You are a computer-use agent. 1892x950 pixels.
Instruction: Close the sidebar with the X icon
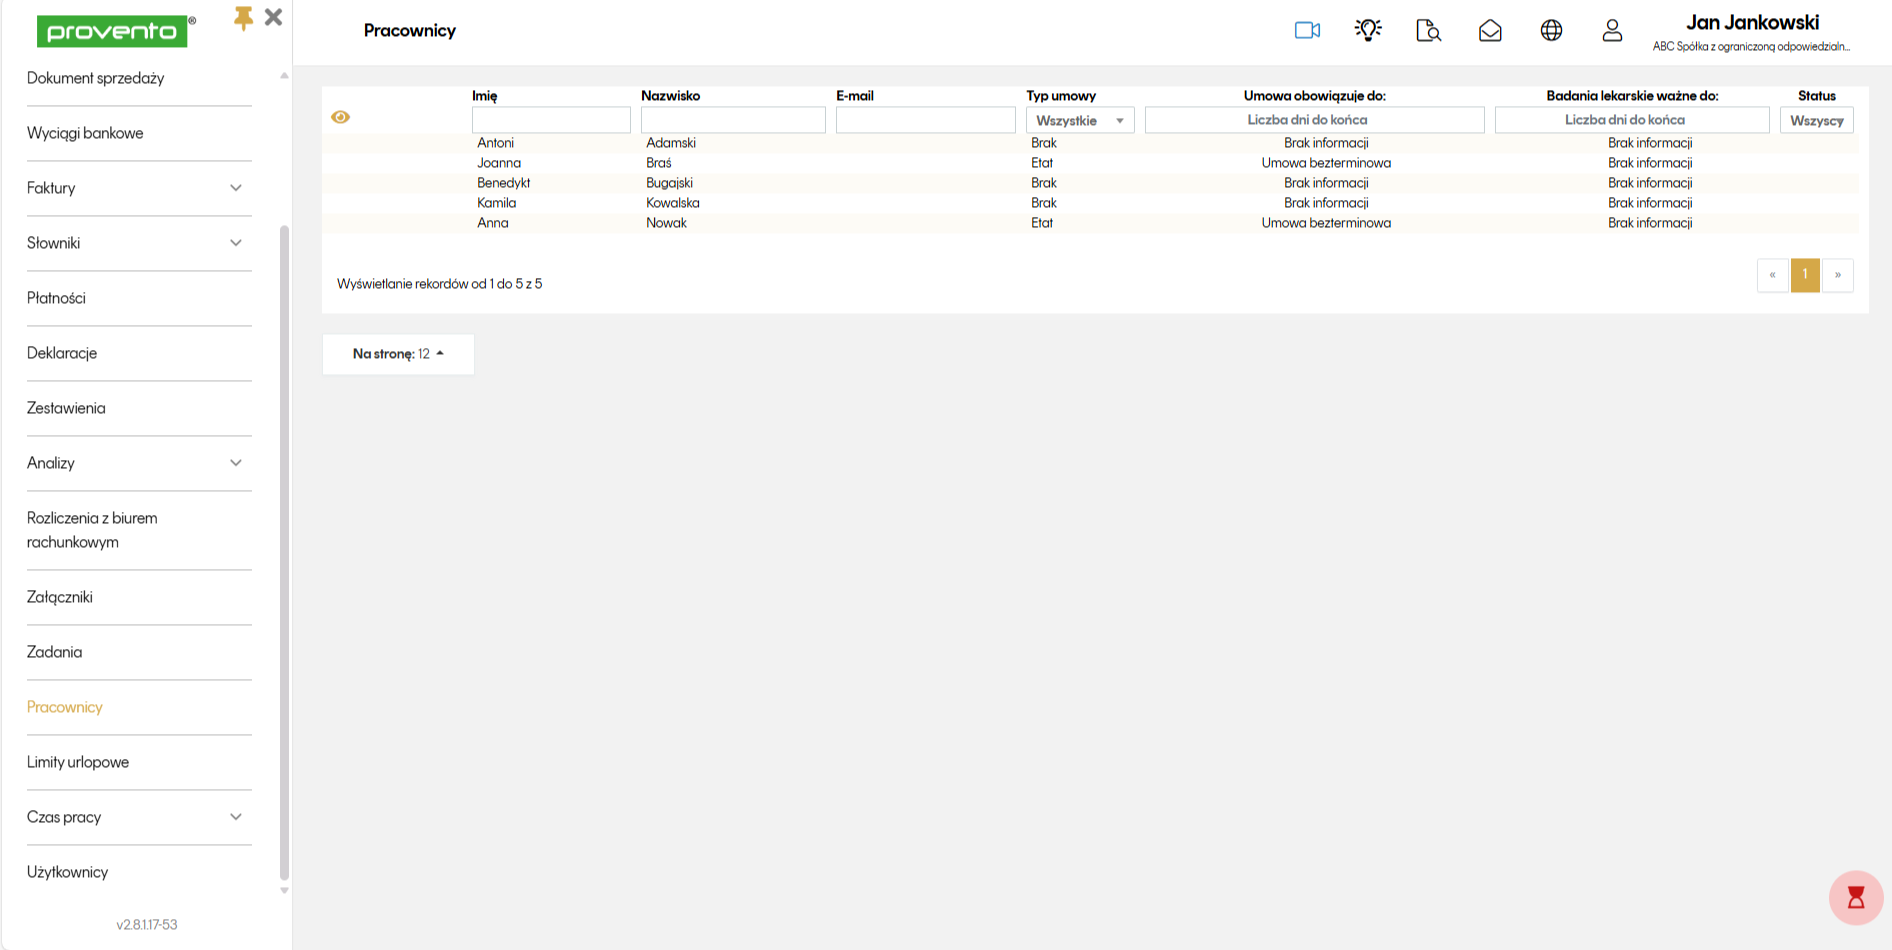click(274, 17)
